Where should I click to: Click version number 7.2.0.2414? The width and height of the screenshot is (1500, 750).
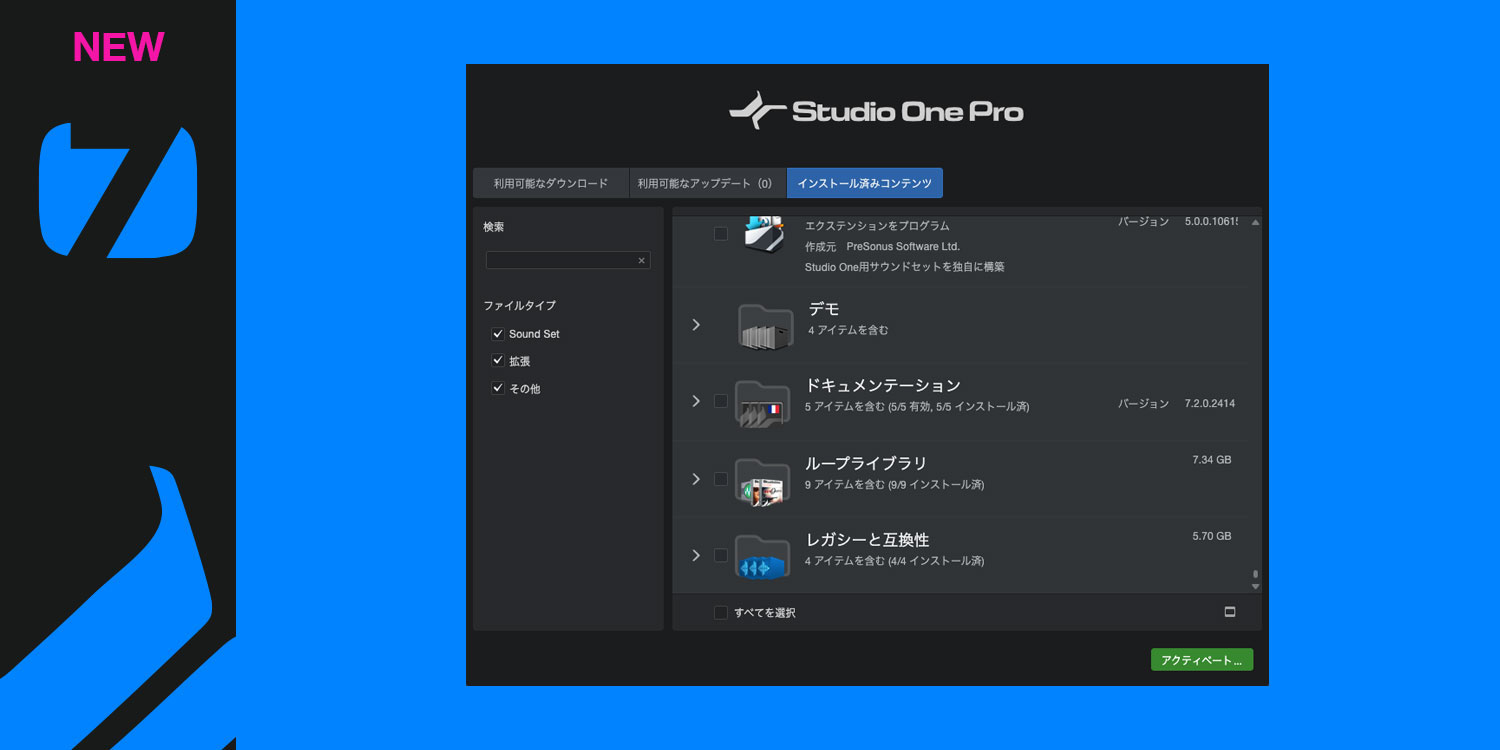coord(1209,404)
